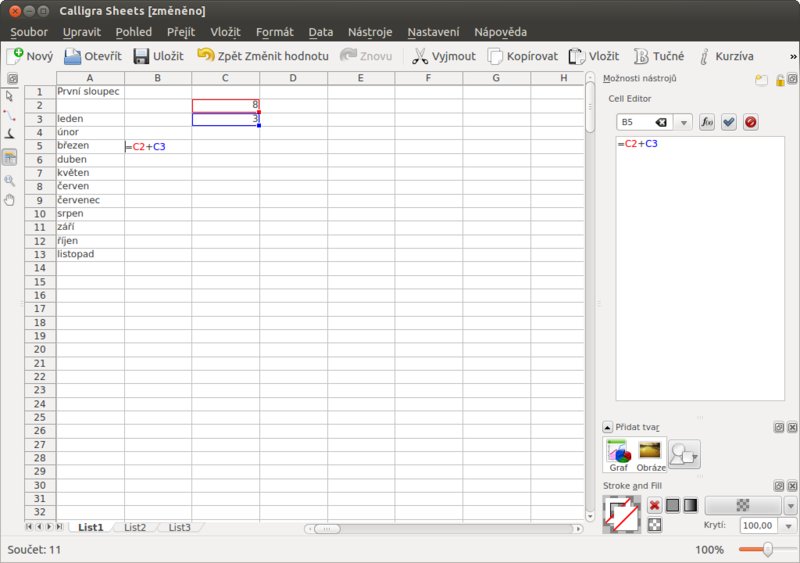Click the vertical scrollbar down arrow
The image size is (800, 563).
(590, 517)
